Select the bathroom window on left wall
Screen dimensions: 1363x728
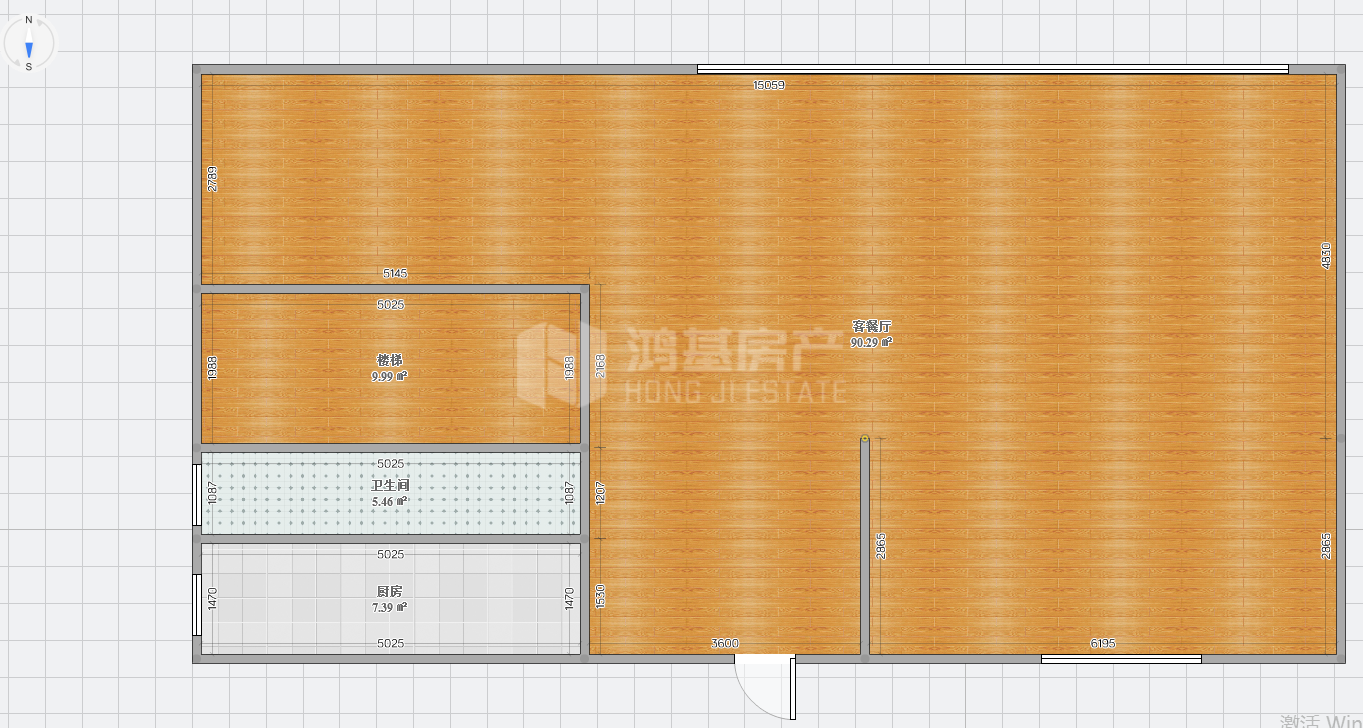197,494
